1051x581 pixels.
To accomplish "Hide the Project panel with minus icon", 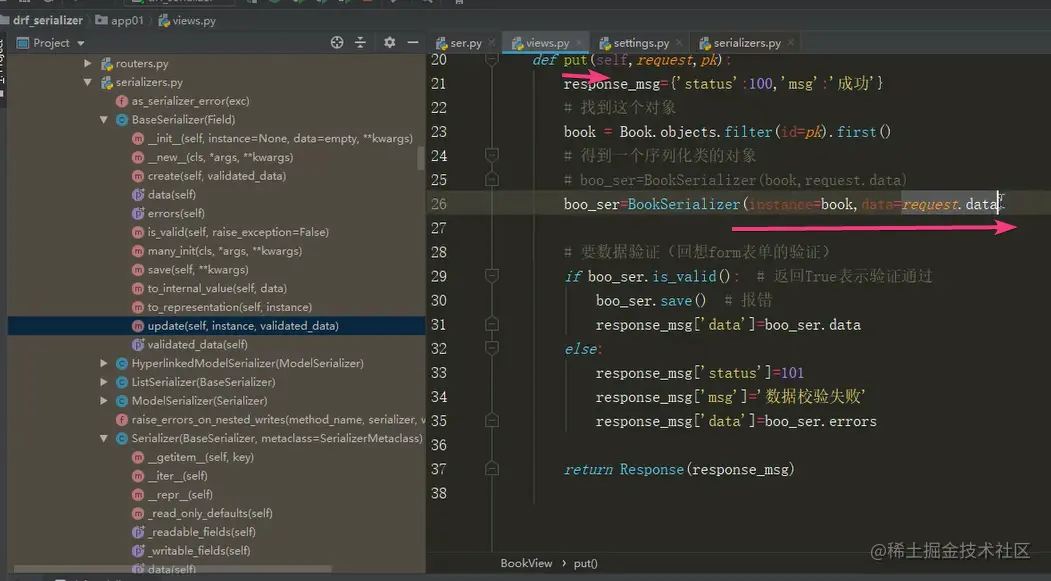I will point(413,43).
